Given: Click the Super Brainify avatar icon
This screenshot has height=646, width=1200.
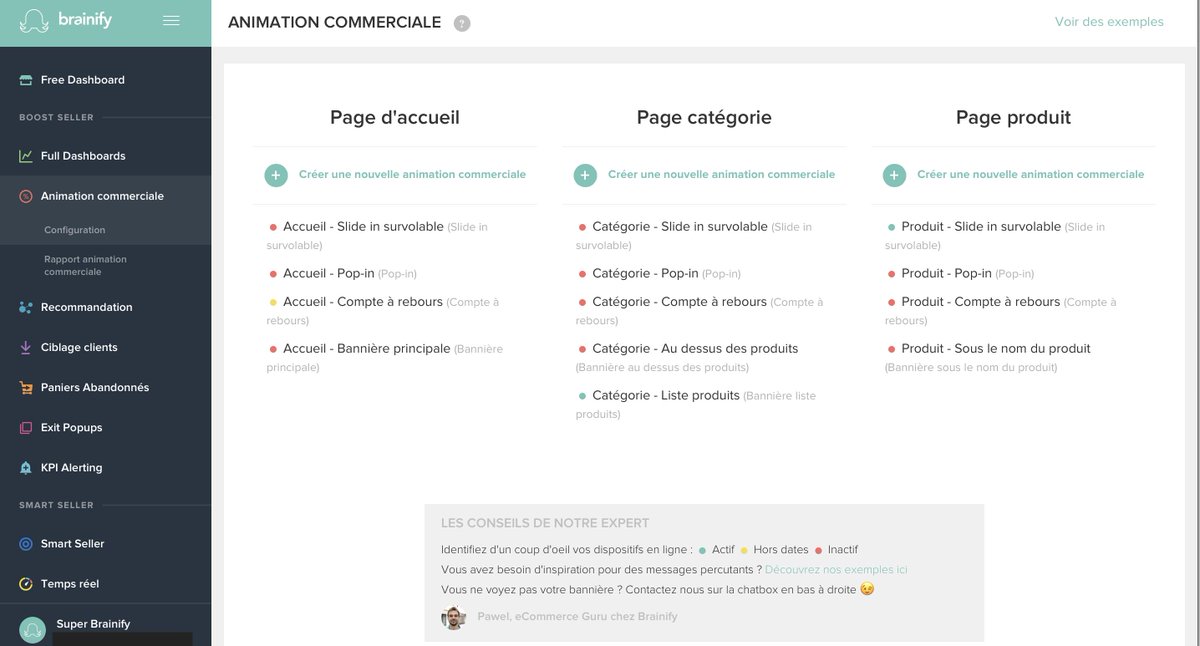Looking at the screenshot, I should point(32,630).
